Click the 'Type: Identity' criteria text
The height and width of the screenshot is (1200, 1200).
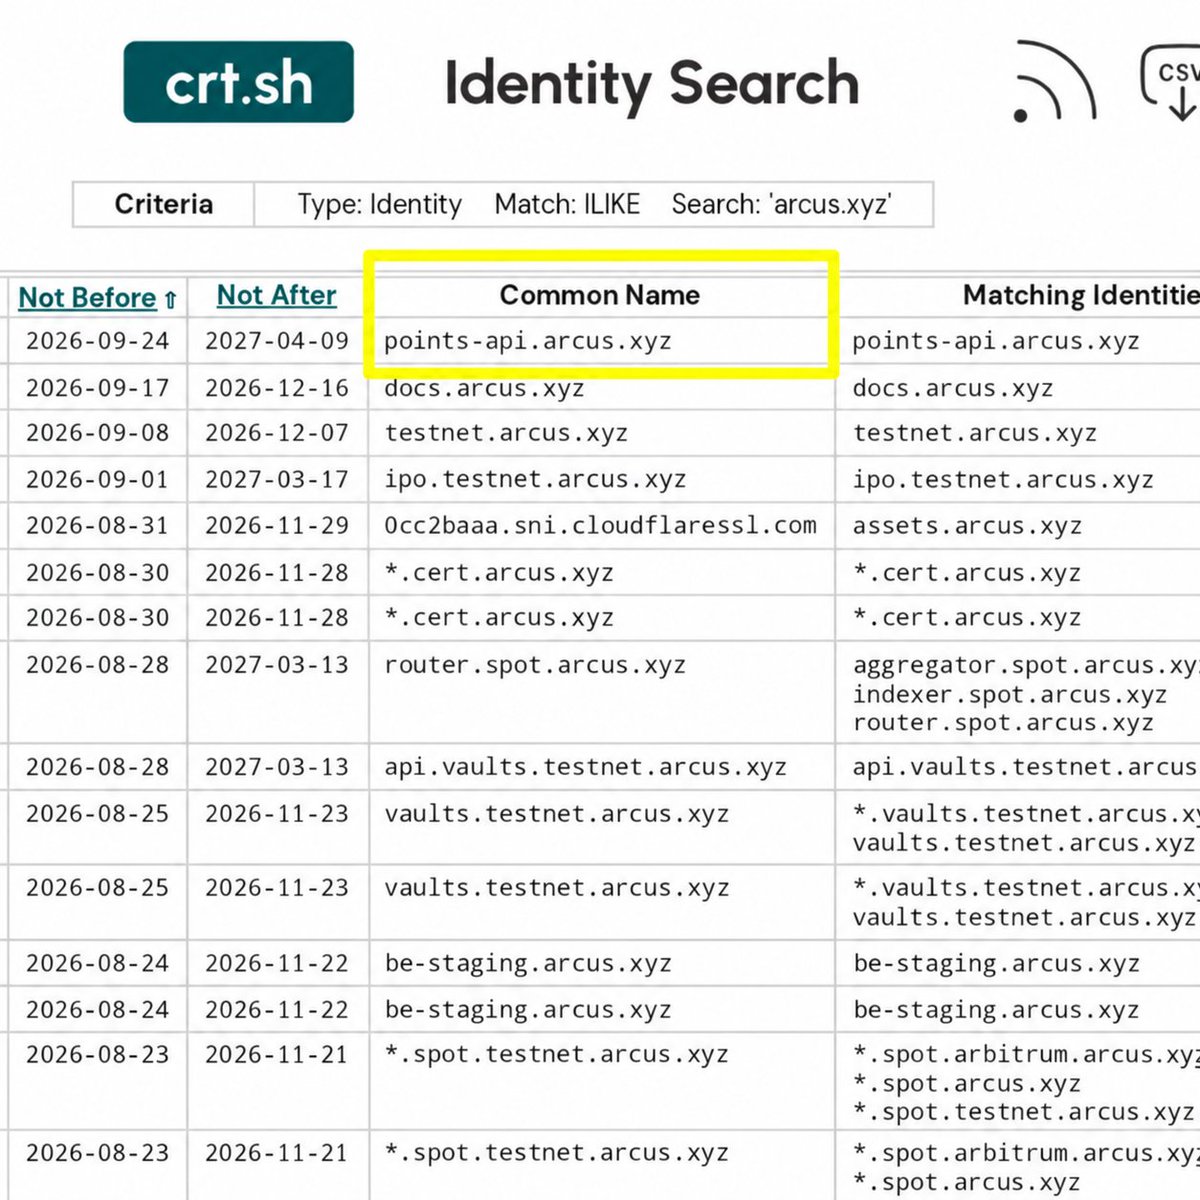(x=380, y=204)
